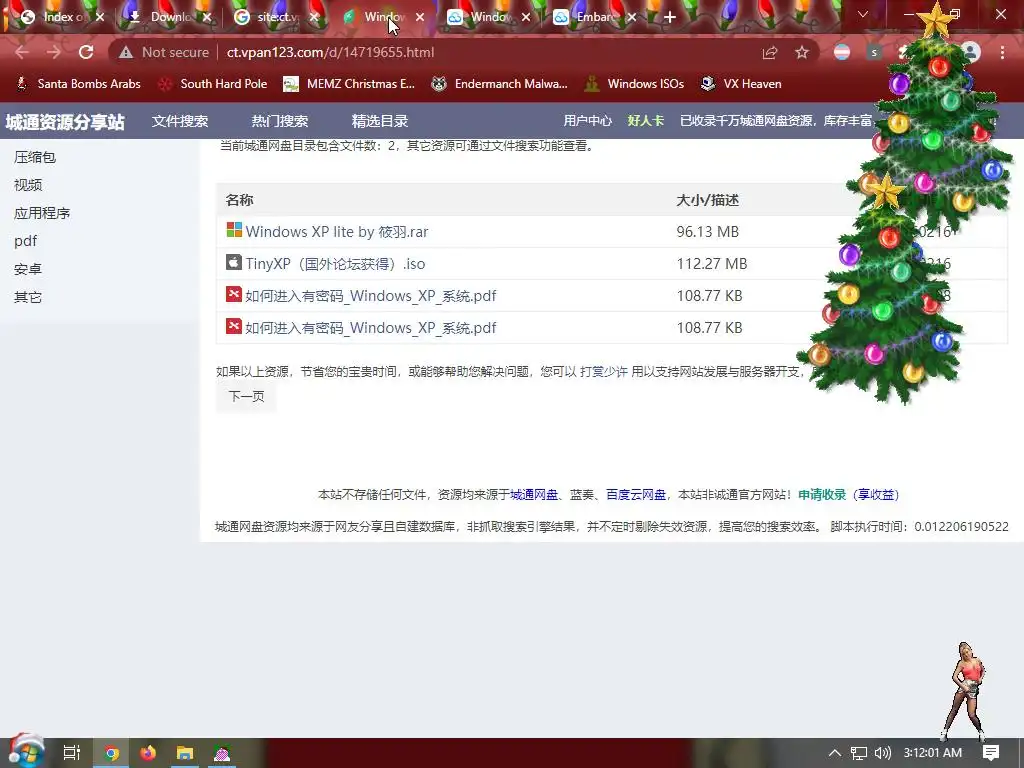The height and width of the screenshot is (768, 1024).
Task: Click the Chrome taskbar icon
Action: (112, 753)
